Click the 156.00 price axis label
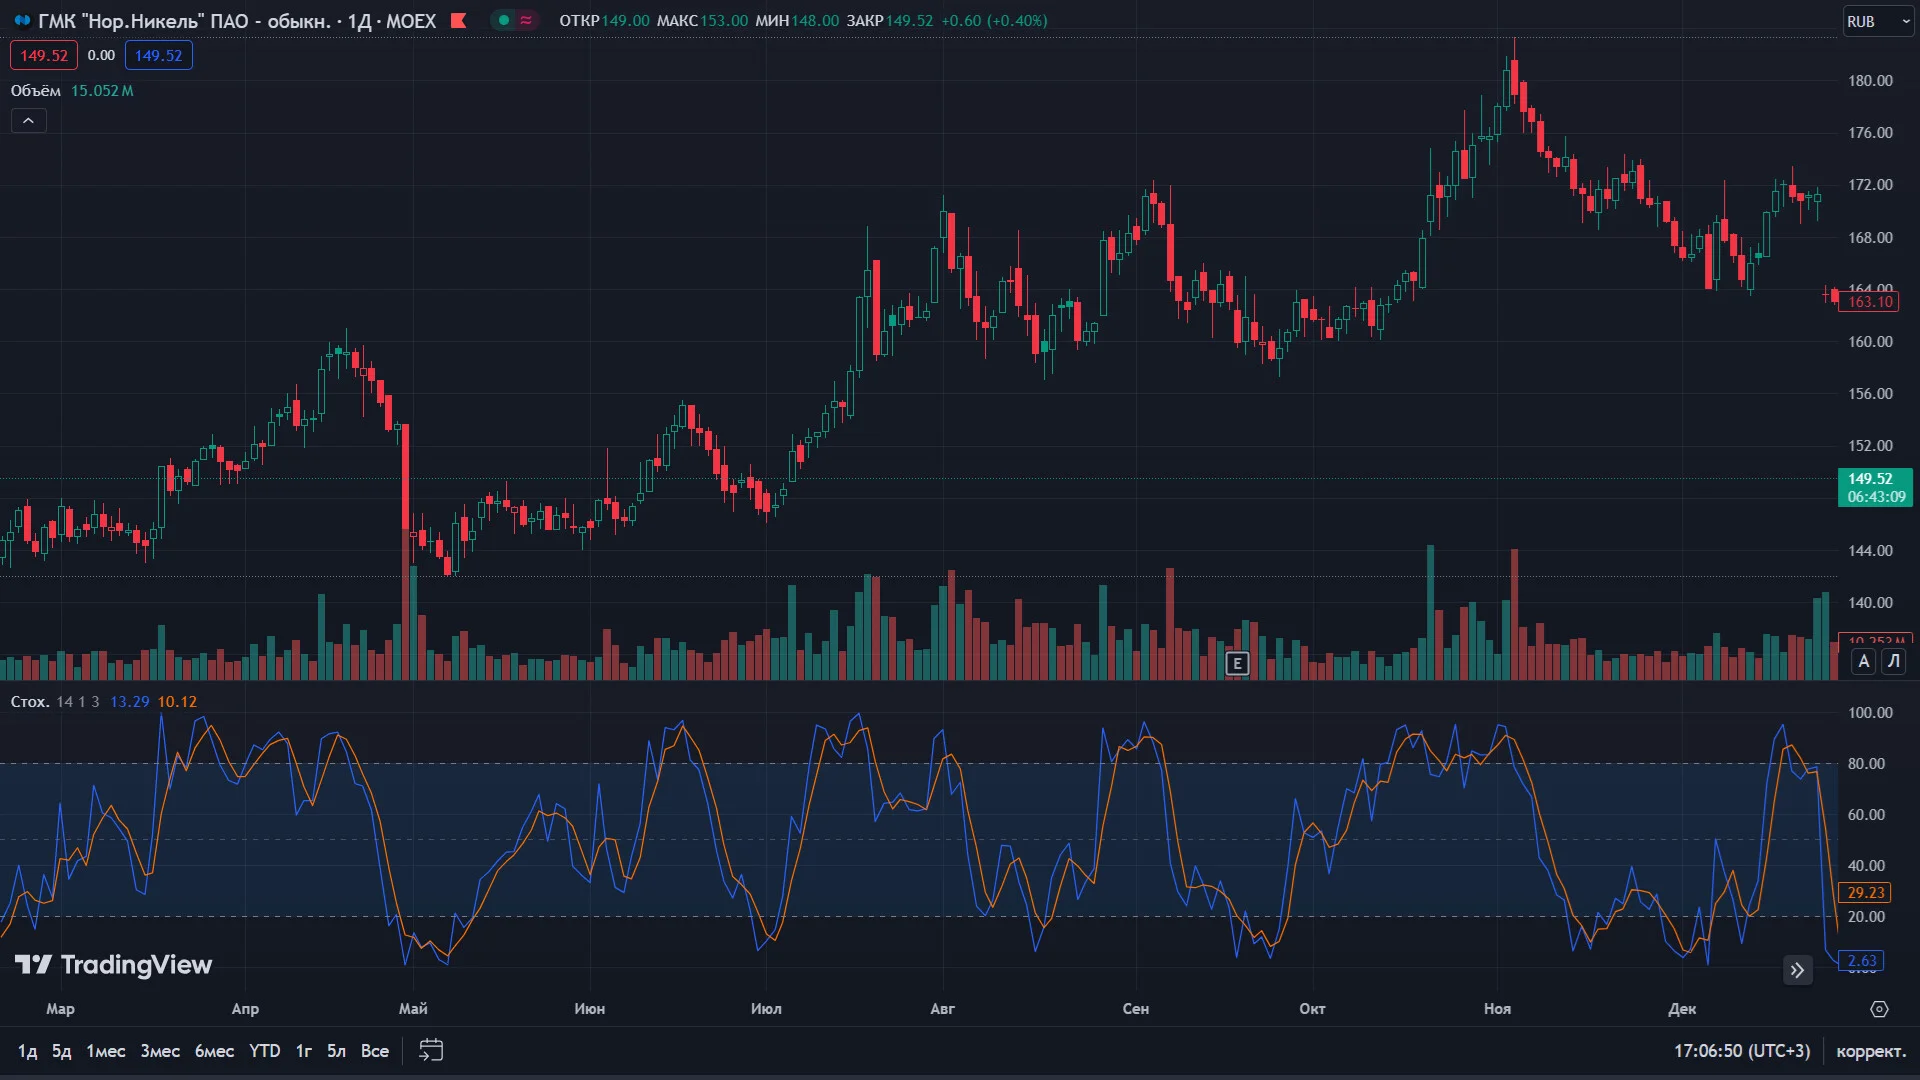The image size is (1920, 1080). click(x=1870, y=394)
